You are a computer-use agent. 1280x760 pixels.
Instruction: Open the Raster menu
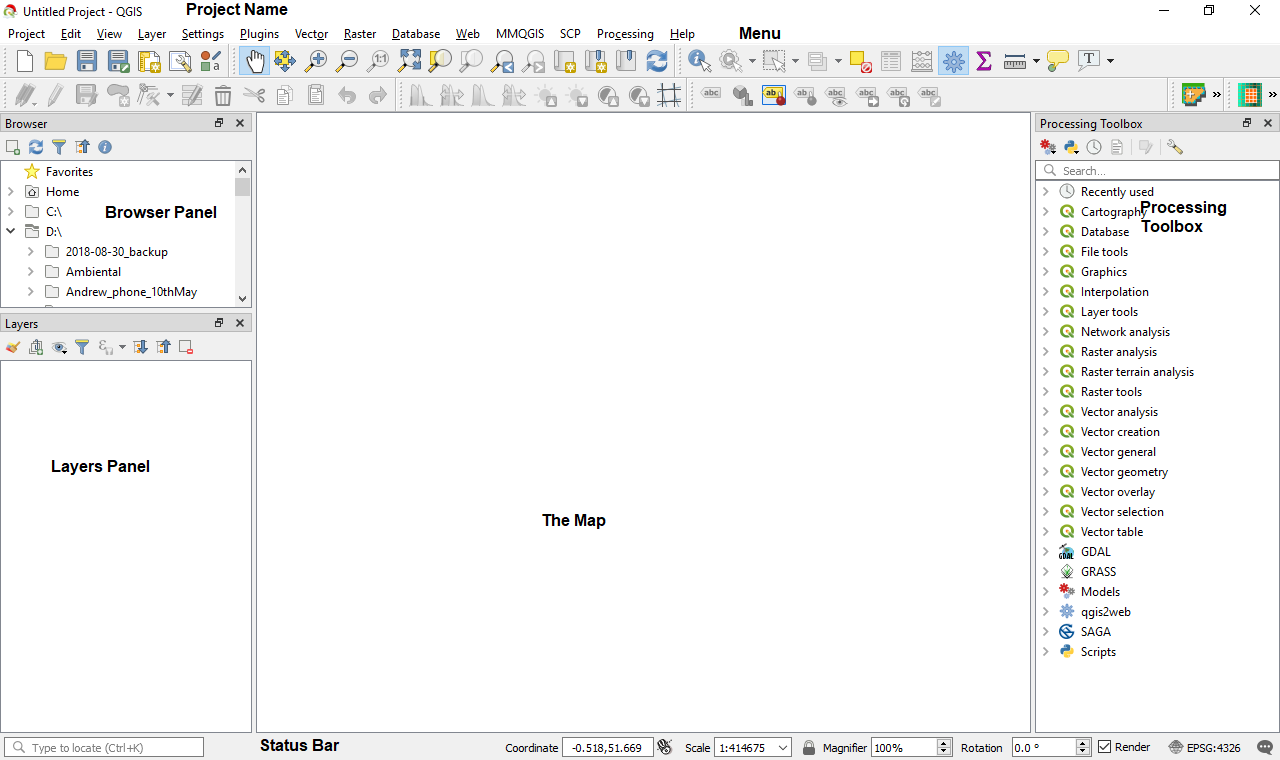tap(360, 34)
